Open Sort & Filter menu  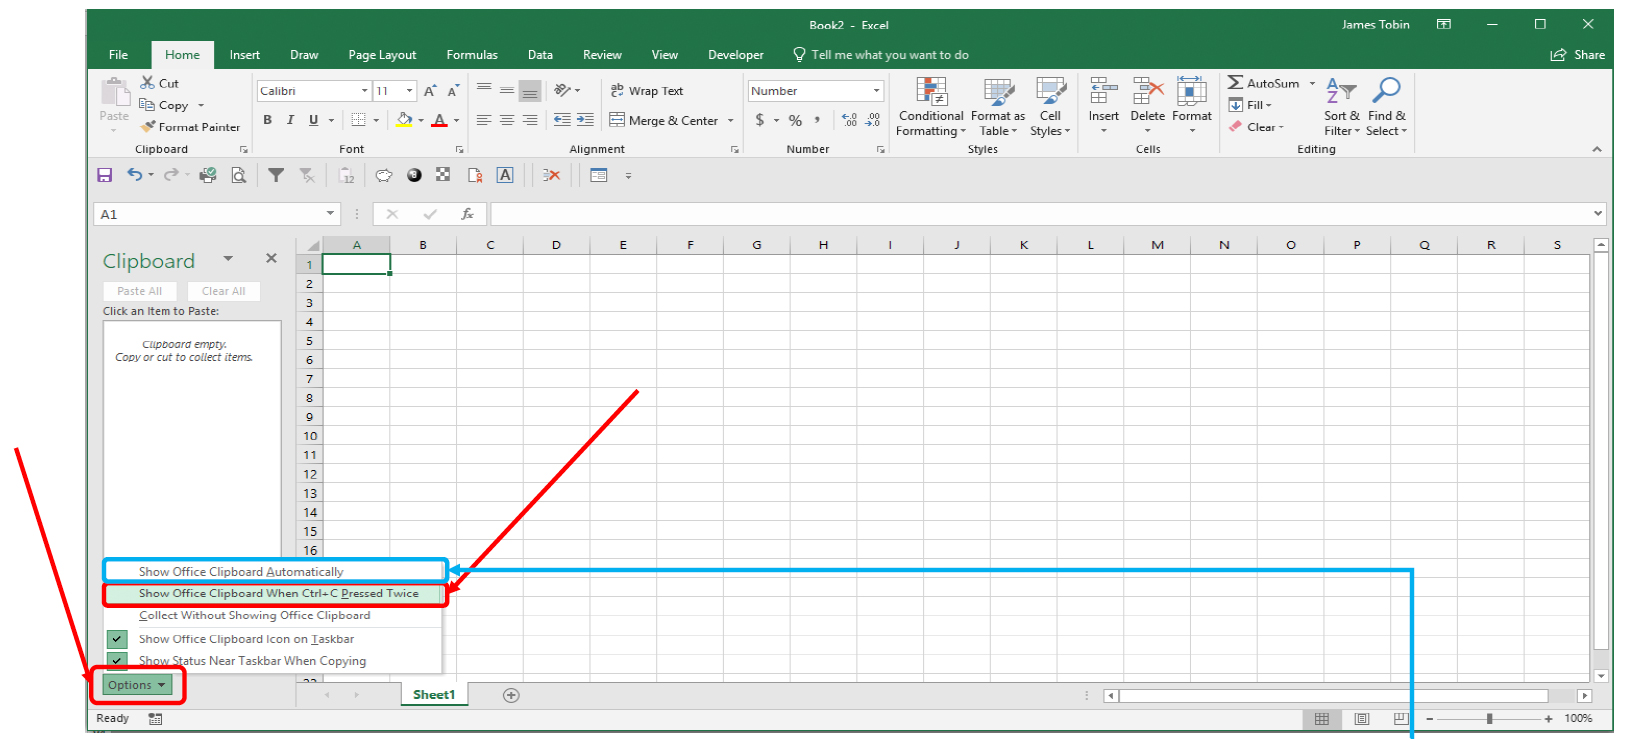(1341, 107)
